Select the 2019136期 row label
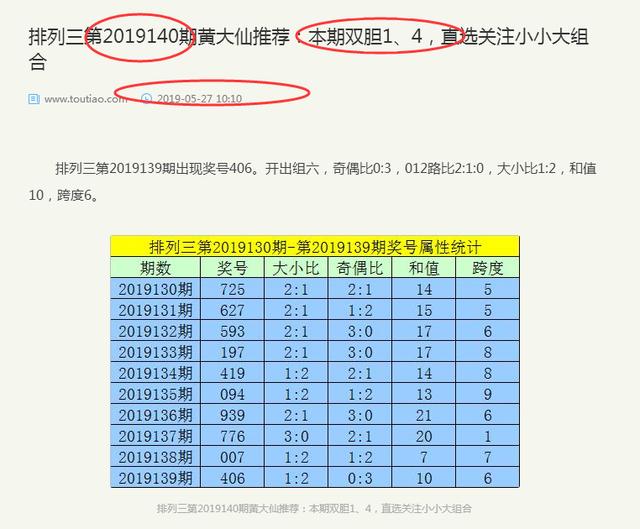 point(156,415)
